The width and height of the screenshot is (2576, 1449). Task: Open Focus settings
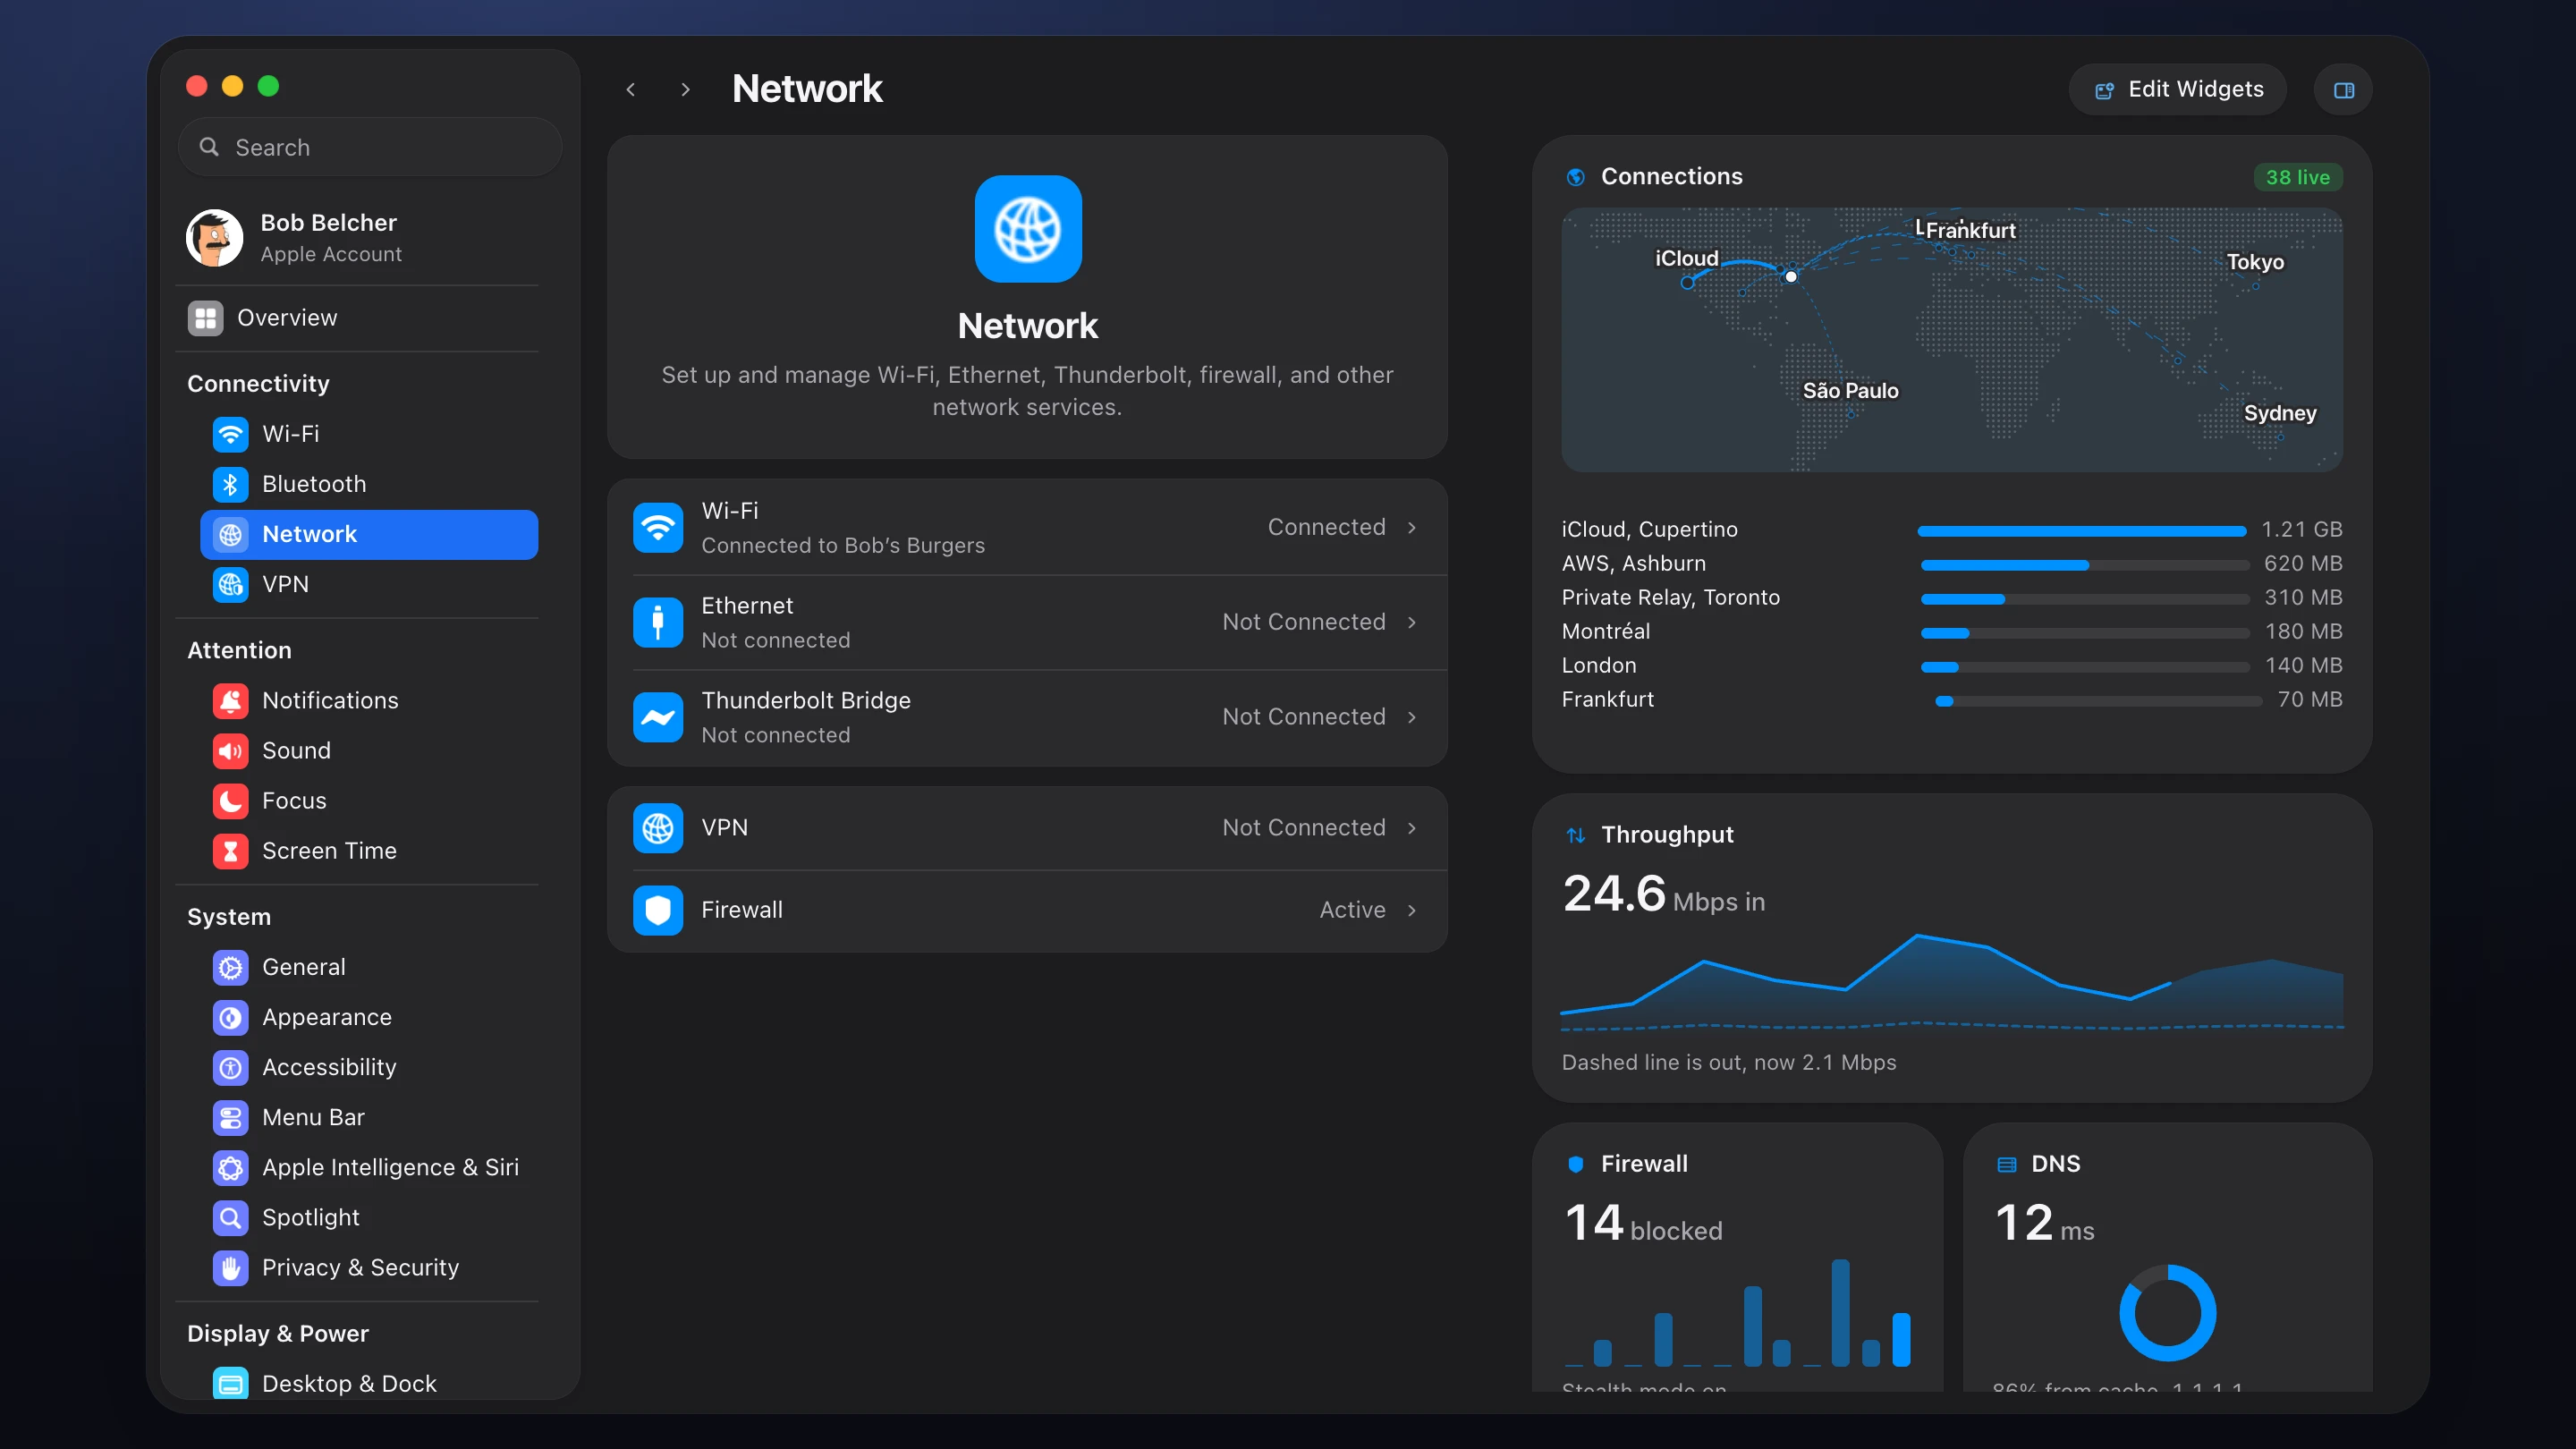pos(368,800)
